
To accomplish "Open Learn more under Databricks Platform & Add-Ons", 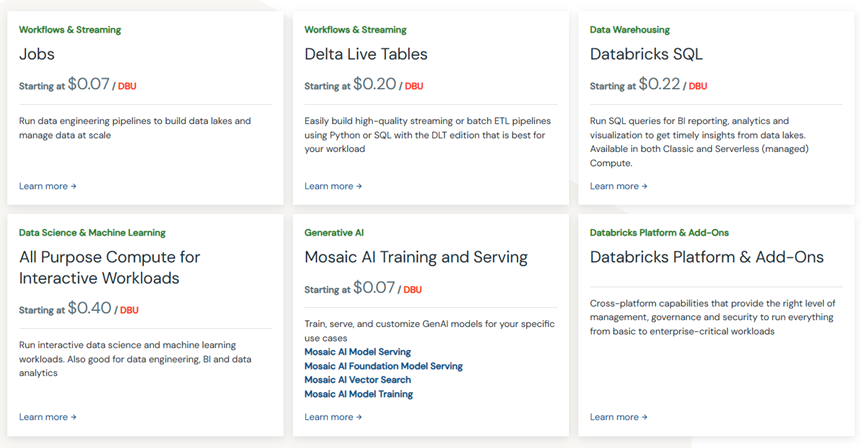I will pyautogui.click(x=618, y=417).
